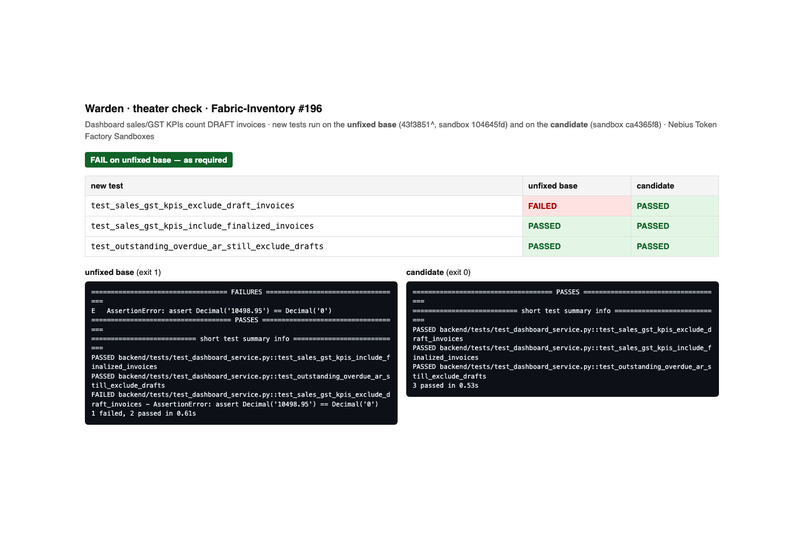Click the FAILURES header line in unfixed base log
Screen dimensions: 806x537
[x=241, y=292]
